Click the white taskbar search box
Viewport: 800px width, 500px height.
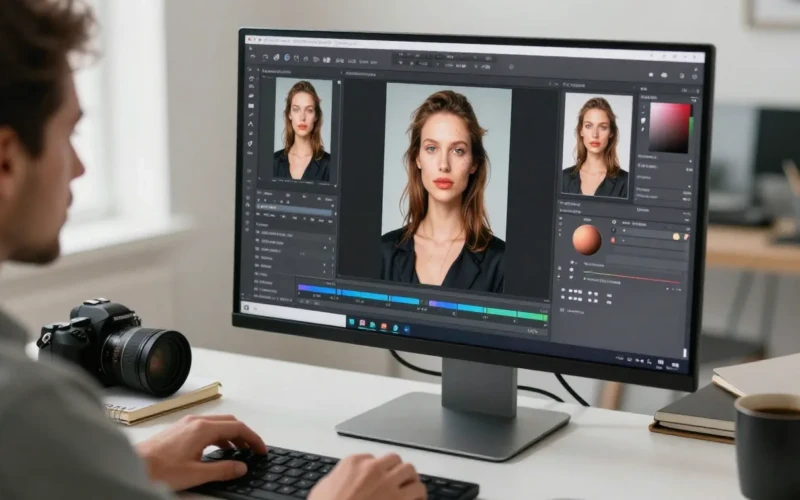coord(293,312)
